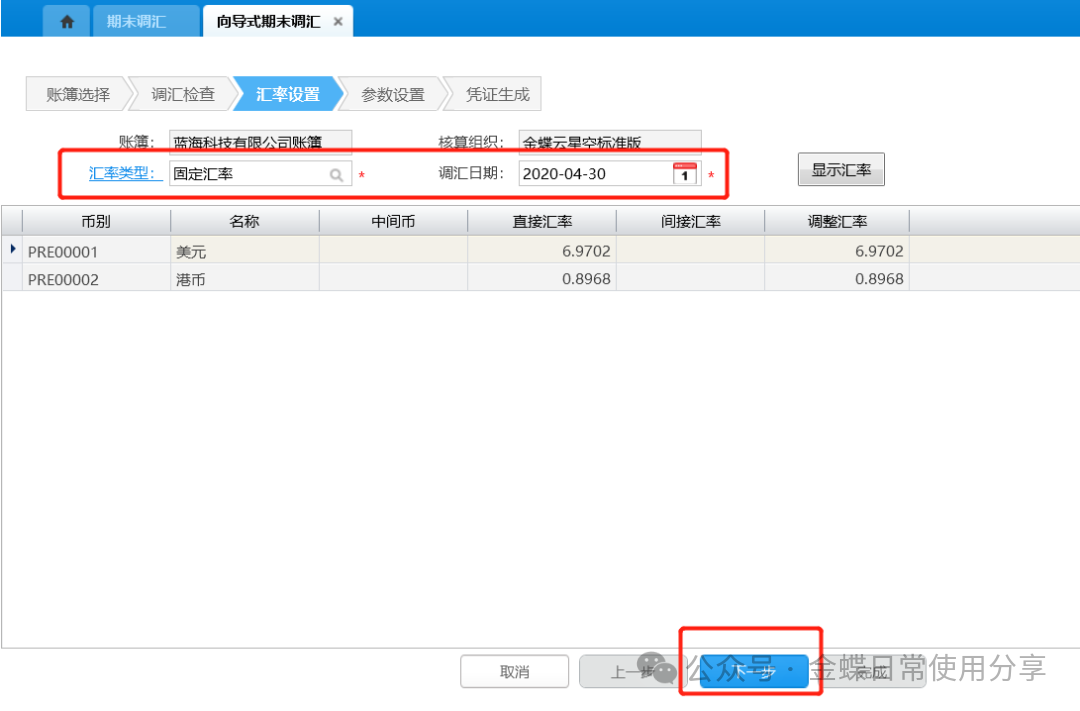Click the 取消 button

tap(514, 672)
